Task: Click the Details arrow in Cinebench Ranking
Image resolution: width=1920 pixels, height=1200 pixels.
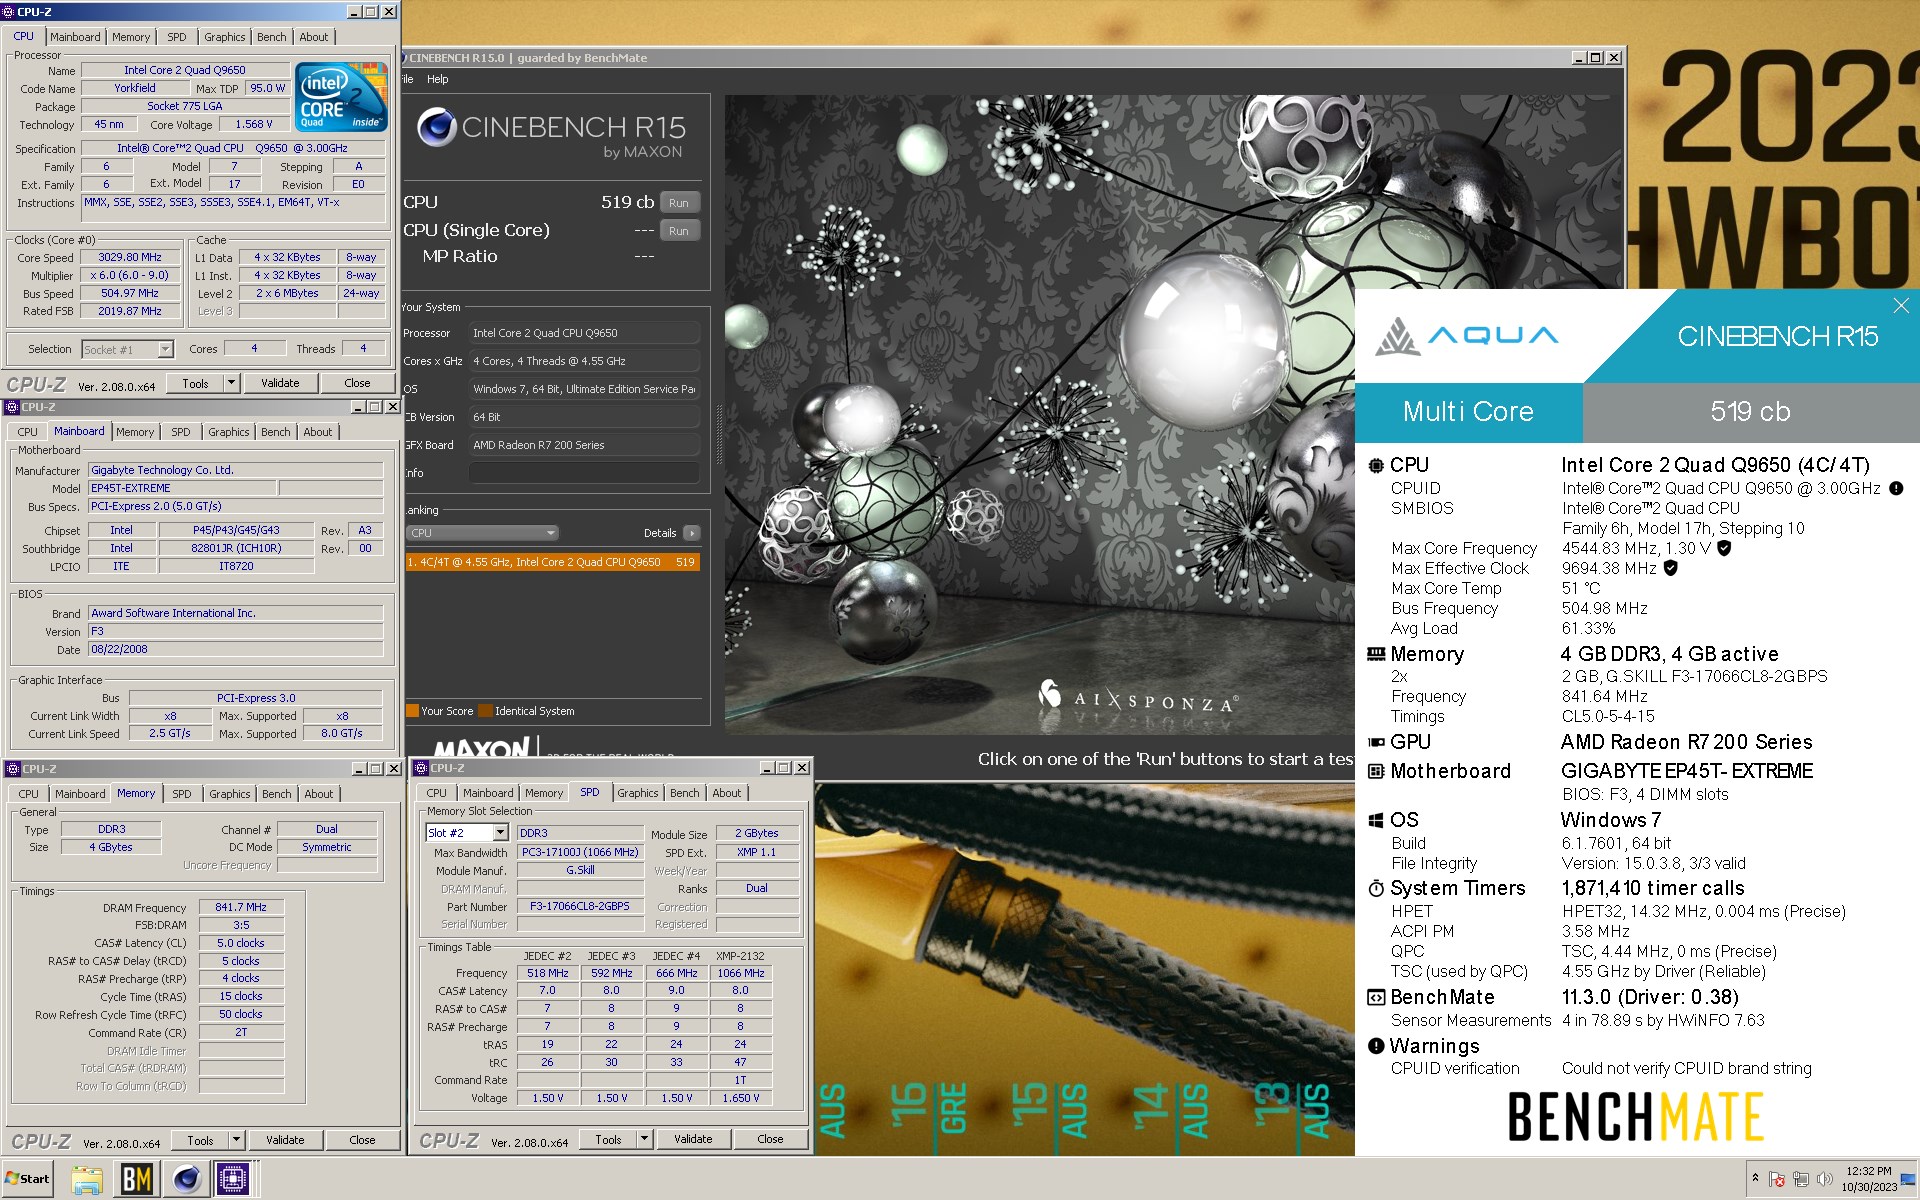Action: (691, 533)
